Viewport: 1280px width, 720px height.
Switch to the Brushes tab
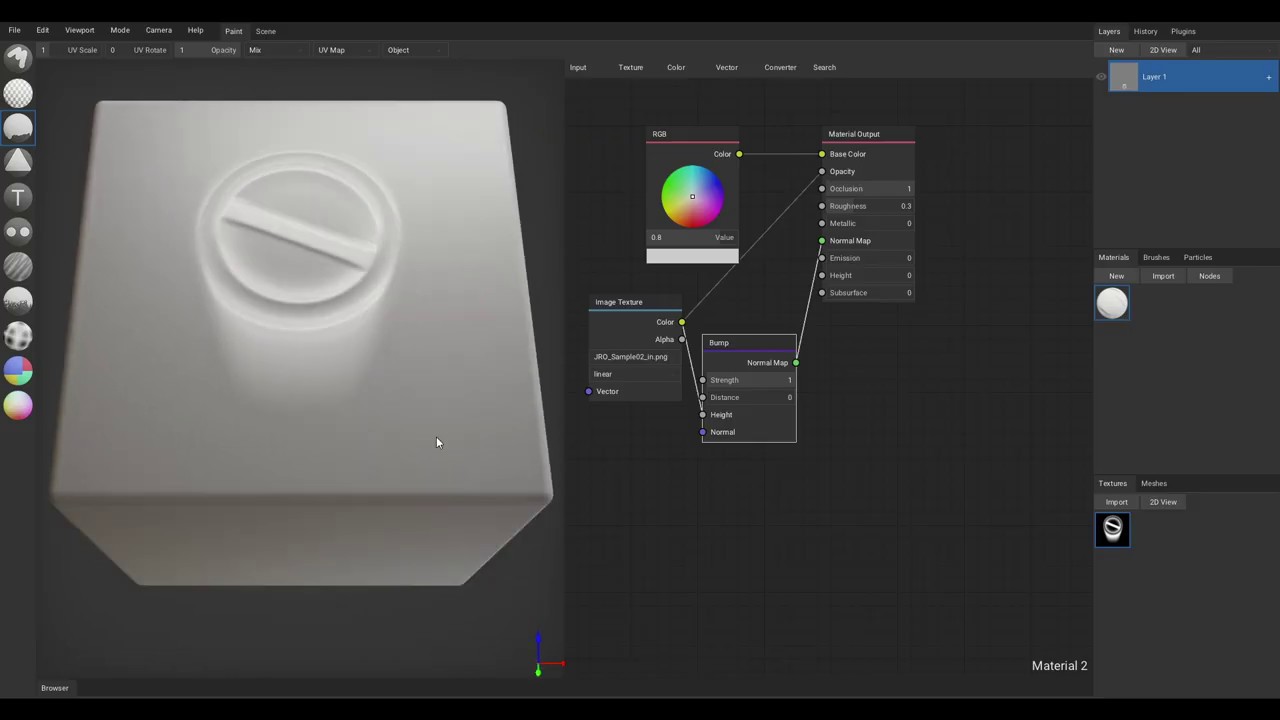[x=1156, y=257]
